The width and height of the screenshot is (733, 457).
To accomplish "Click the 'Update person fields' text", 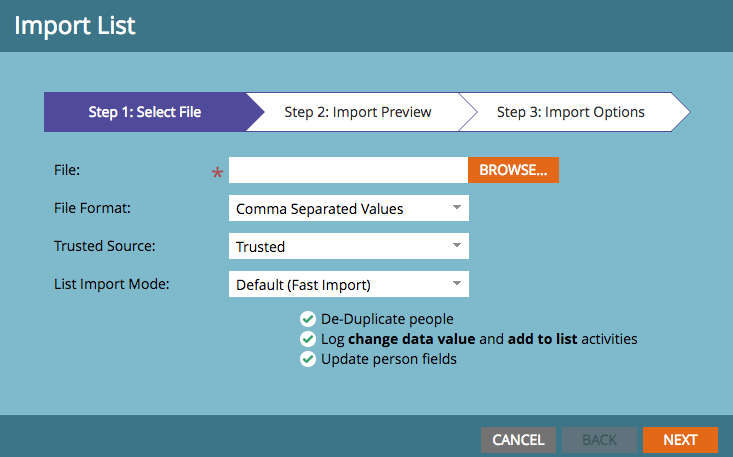I will [389, 359].
